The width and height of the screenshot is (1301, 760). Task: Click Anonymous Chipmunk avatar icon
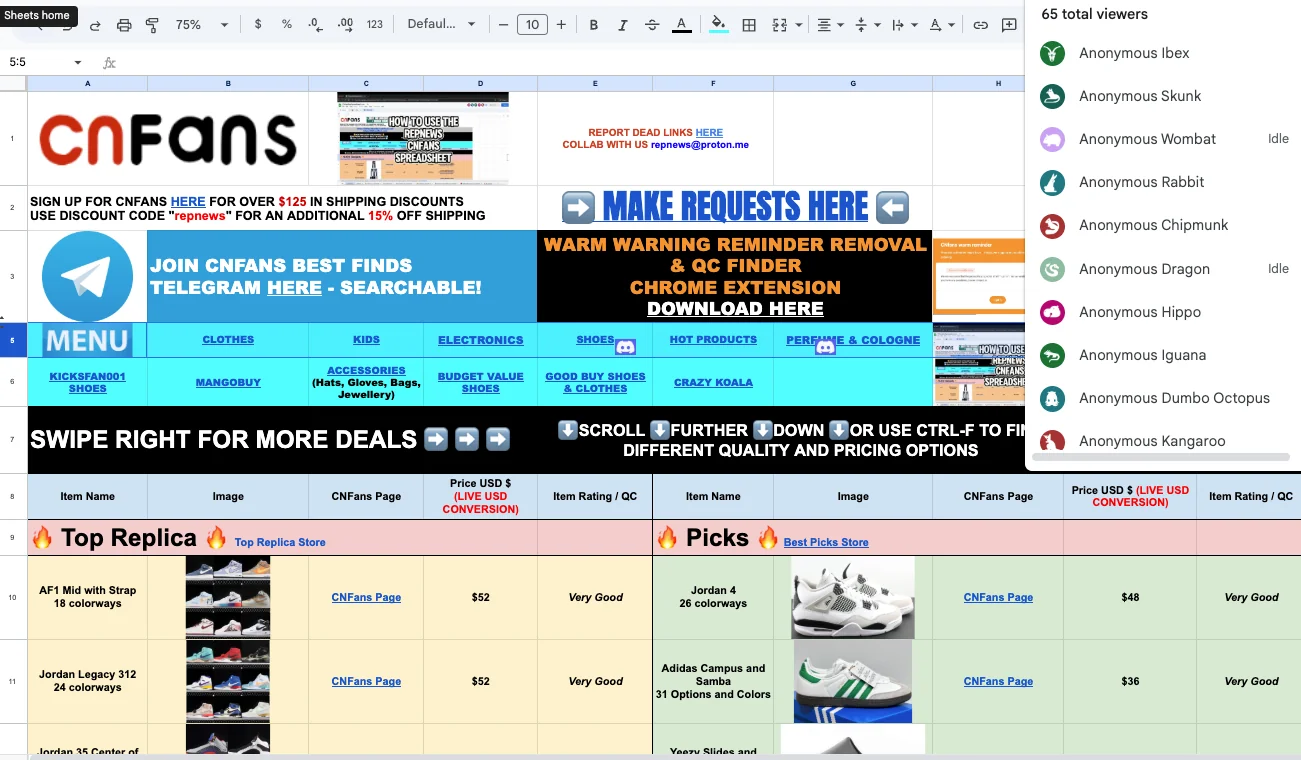[x=1052, y=226]
